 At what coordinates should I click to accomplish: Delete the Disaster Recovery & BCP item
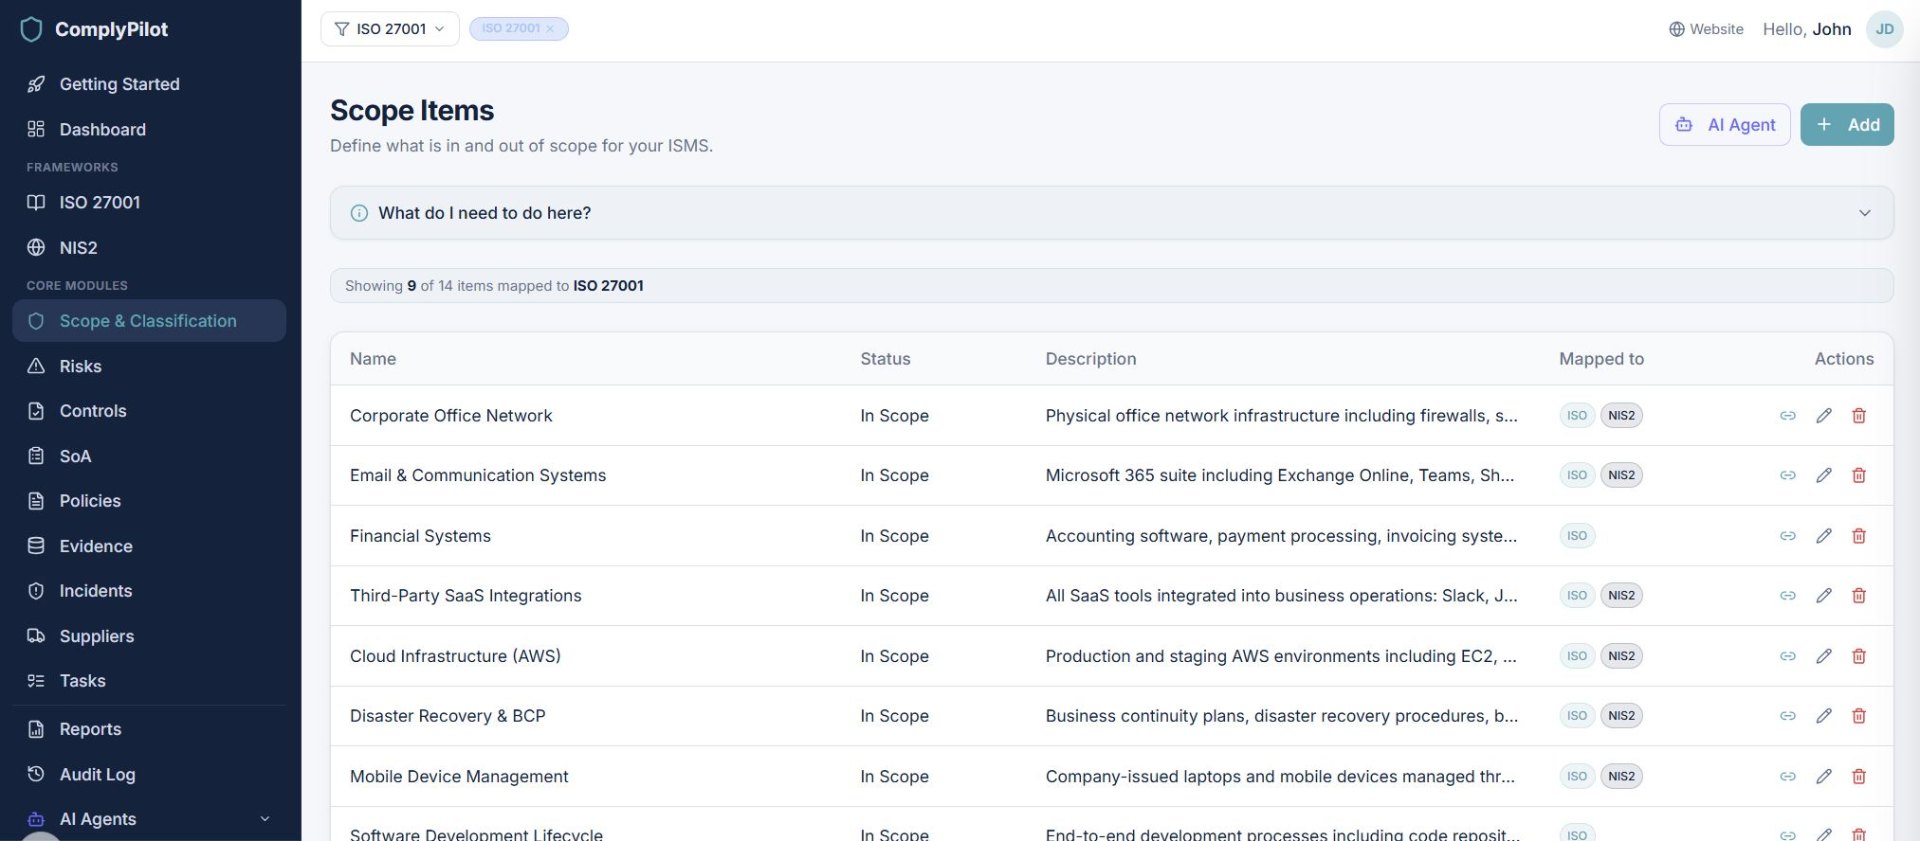1859,716
